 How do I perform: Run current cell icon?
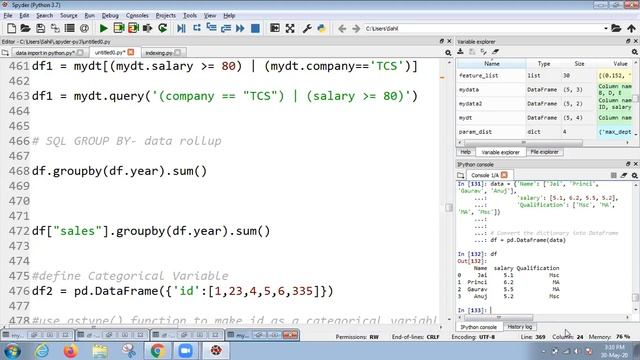click(x=119, y=28)
